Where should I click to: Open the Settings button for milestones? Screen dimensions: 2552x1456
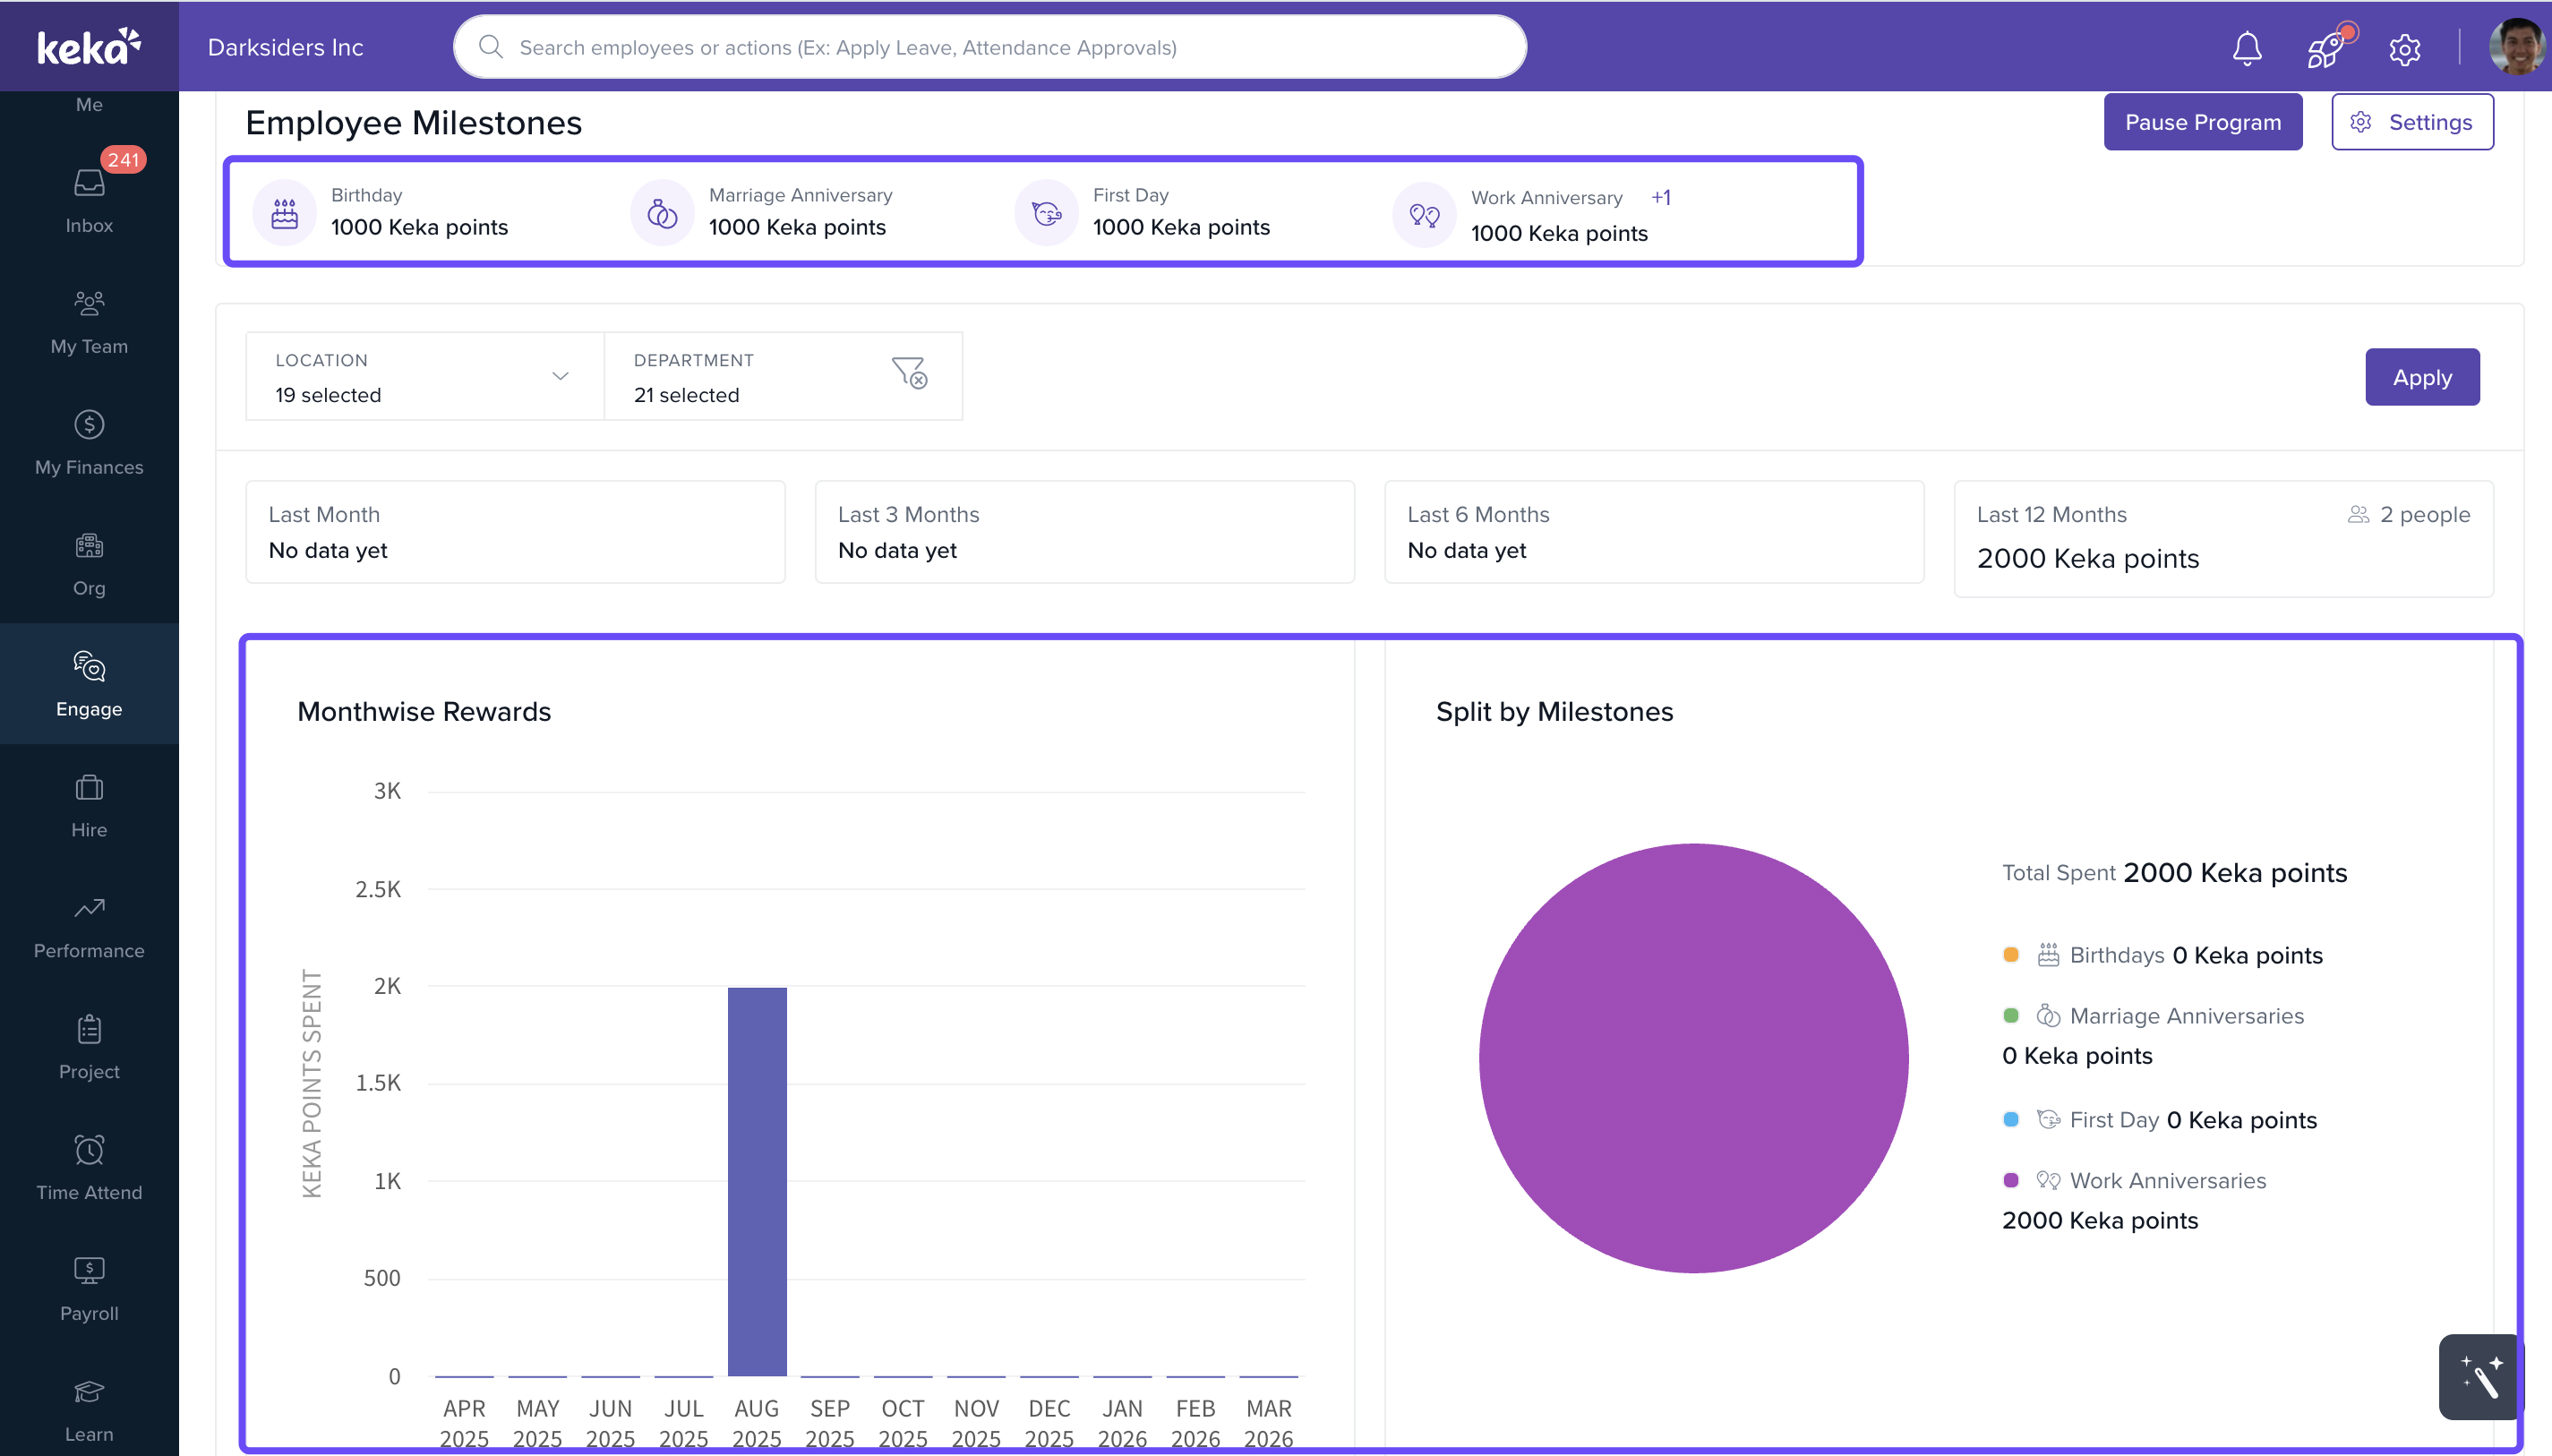[x=2411, y=122]
